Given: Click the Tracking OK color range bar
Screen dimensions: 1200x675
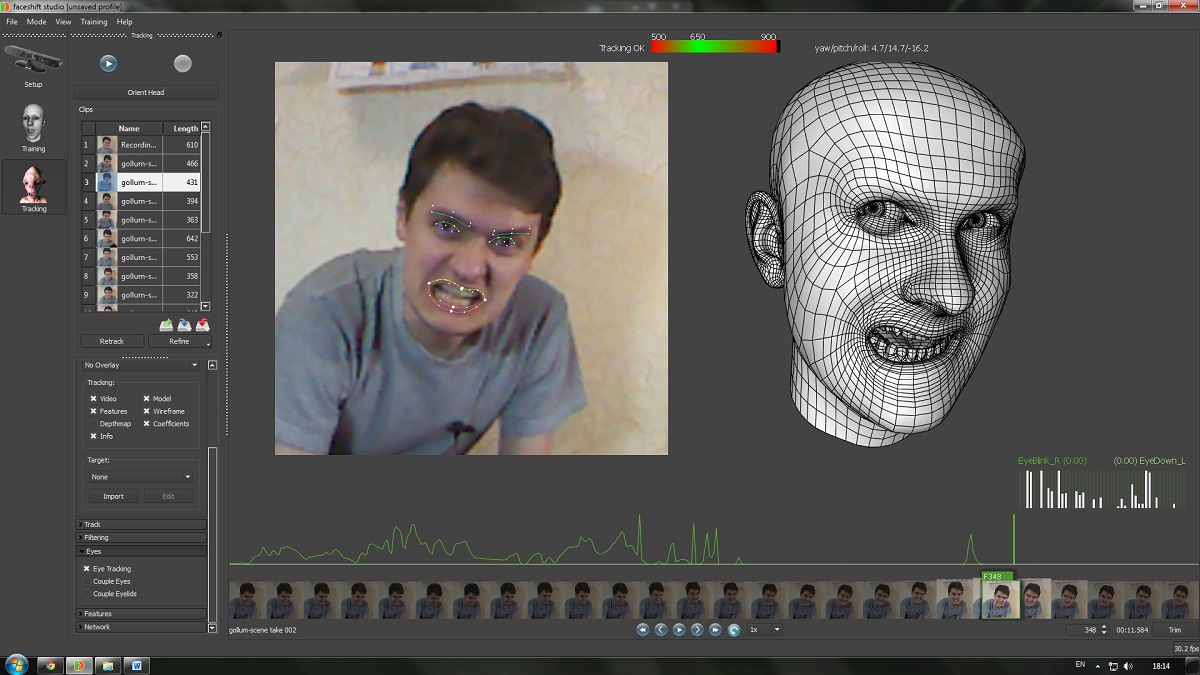Looking at the screenshot, I should click(714, 46).
